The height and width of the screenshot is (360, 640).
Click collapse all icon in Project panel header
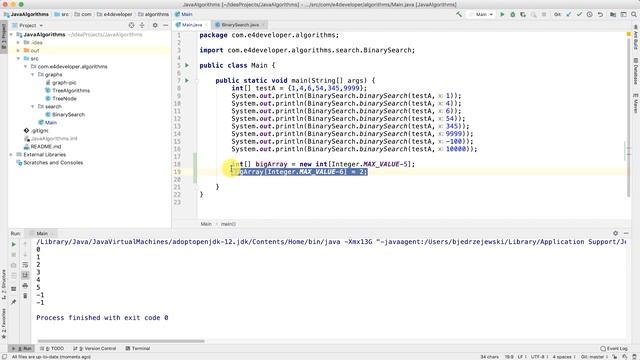[x=142, y=25]
